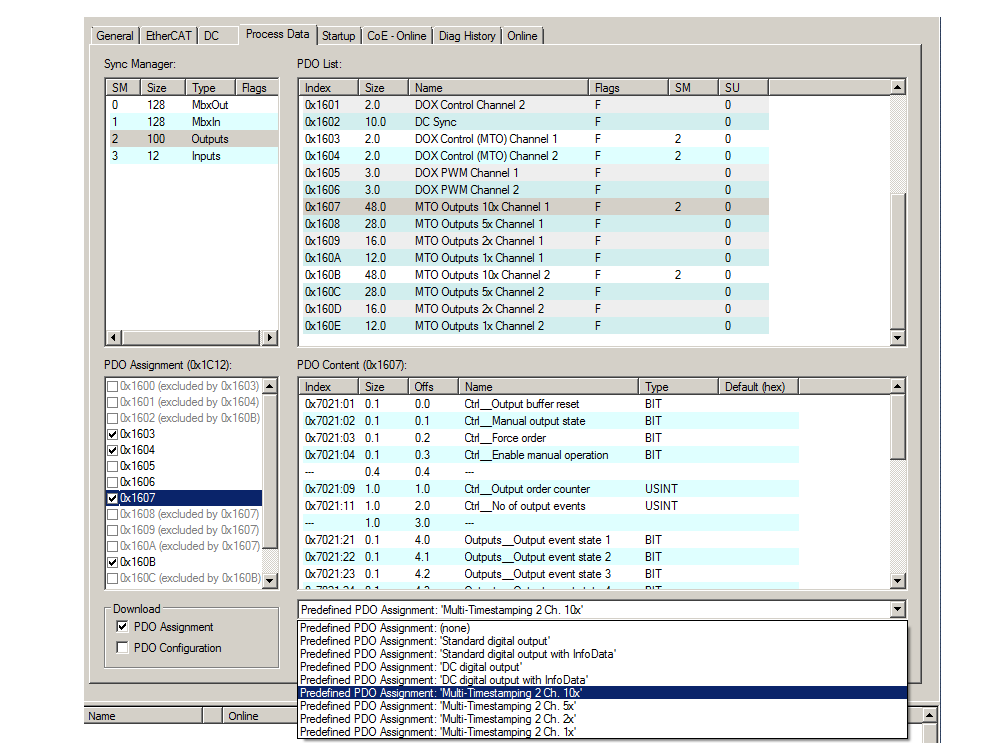Click PDO List scroll down arrow
Image resolution: width=1000 pixels, height=751 pixels.
(x=898, y=338)
